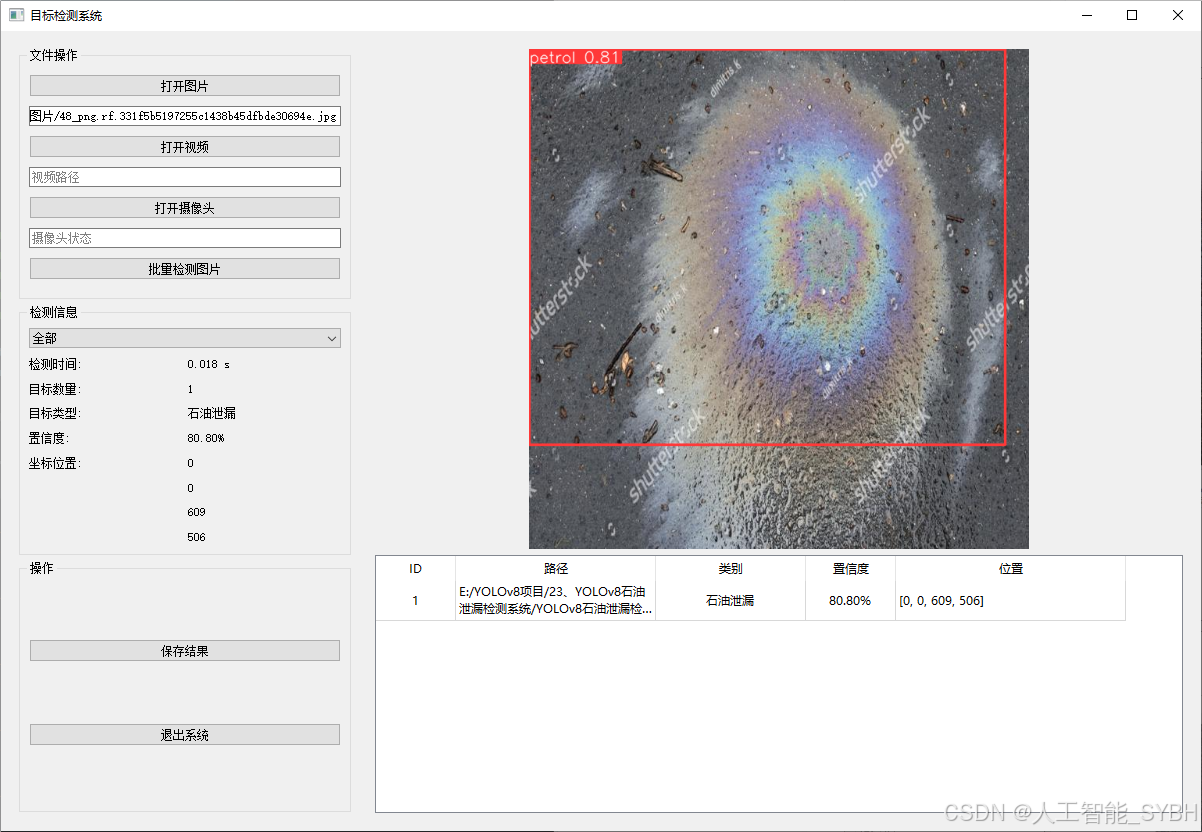Click the 检测时间 label
The image size is (1202, 832).
point(54,364)
